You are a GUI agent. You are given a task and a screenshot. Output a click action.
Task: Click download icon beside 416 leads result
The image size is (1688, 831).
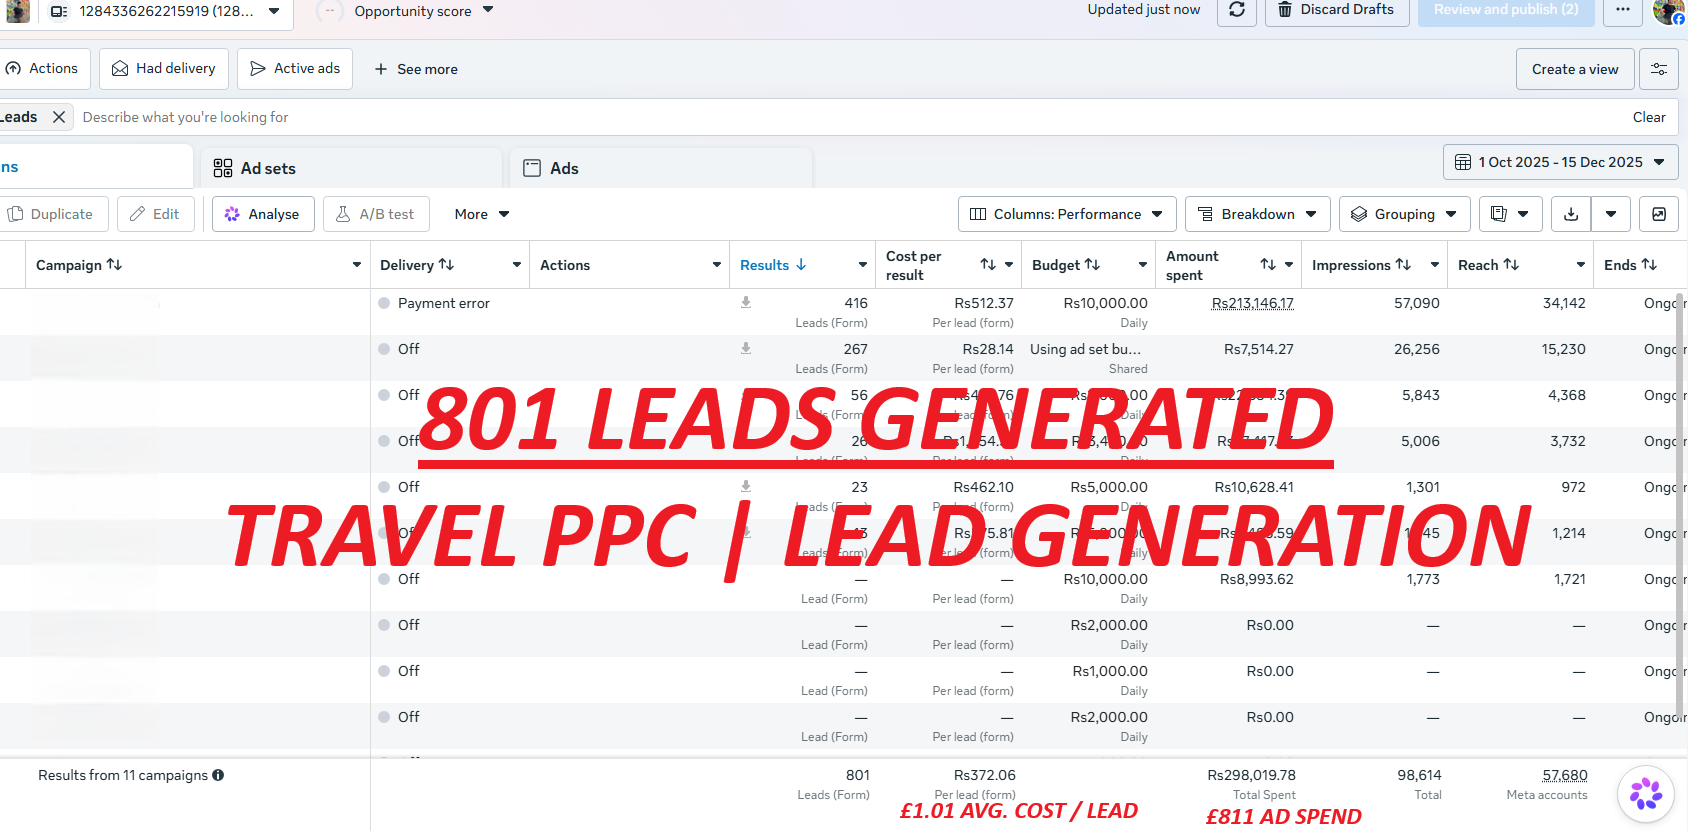pyautogui.click(x=746, y=302)
